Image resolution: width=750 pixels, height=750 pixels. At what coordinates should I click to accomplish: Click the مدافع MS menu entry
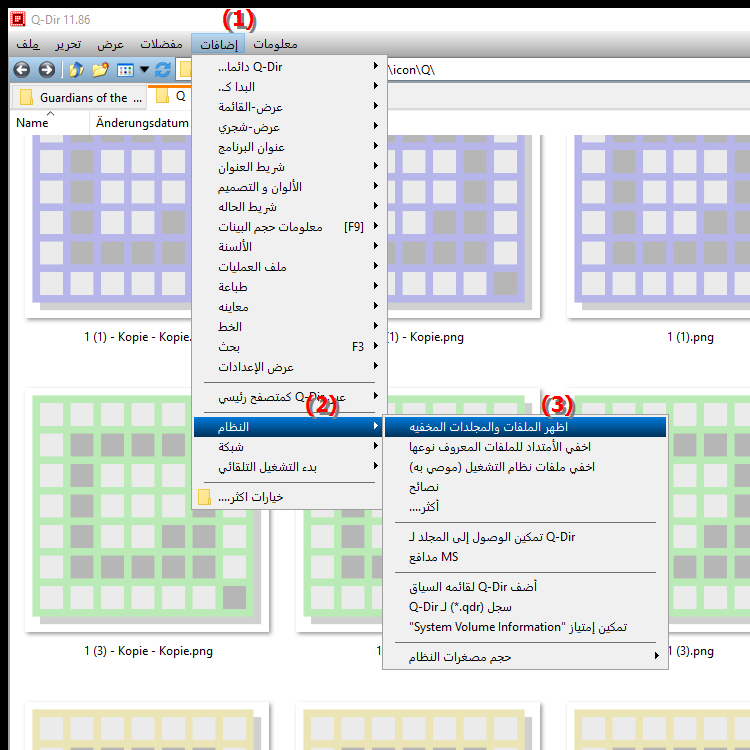click(x=525, y=557)
